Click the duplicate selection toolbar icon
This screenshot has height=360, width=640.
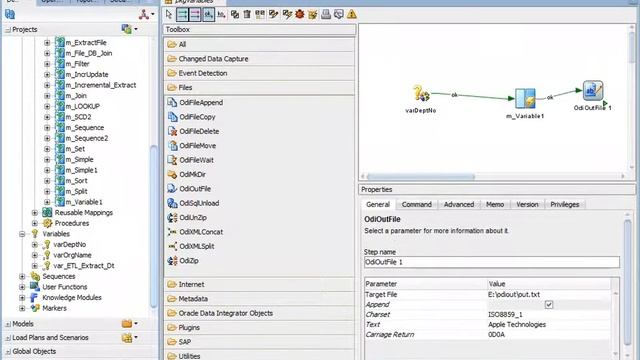pos(235,15)
